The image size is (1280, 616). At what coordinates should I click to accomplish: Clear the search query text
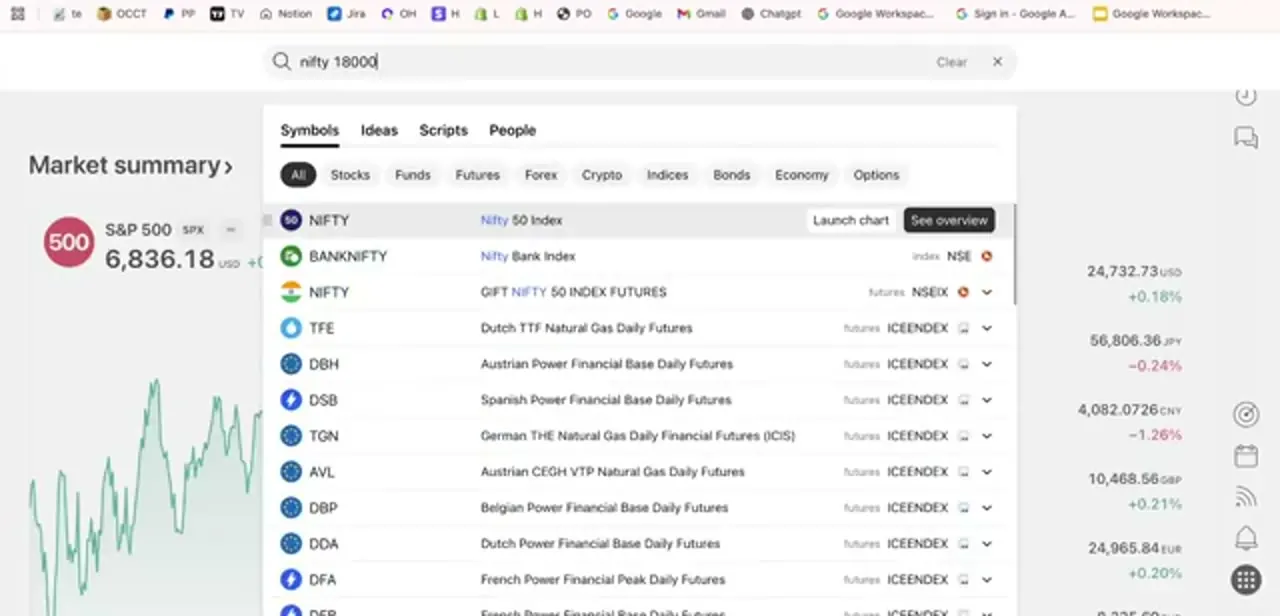click(952, 62)
